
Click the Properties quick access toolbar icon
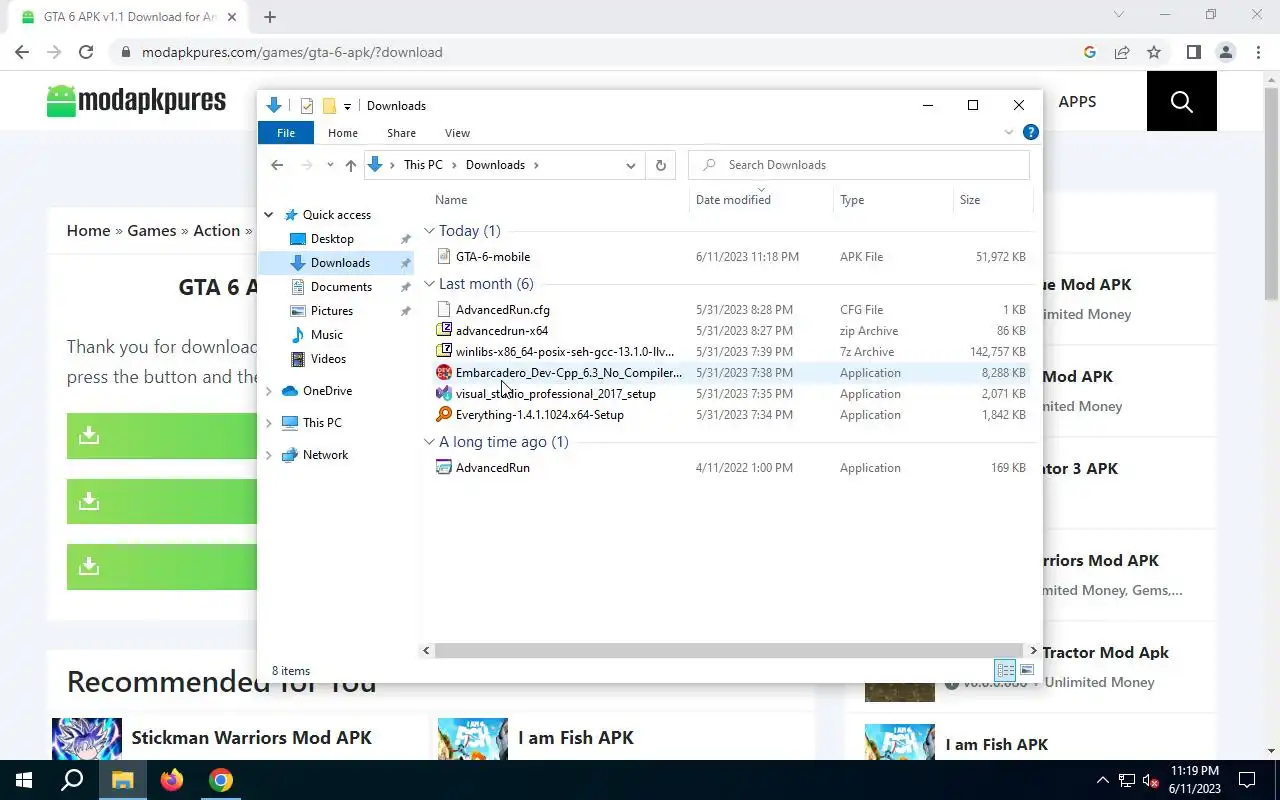307,106
